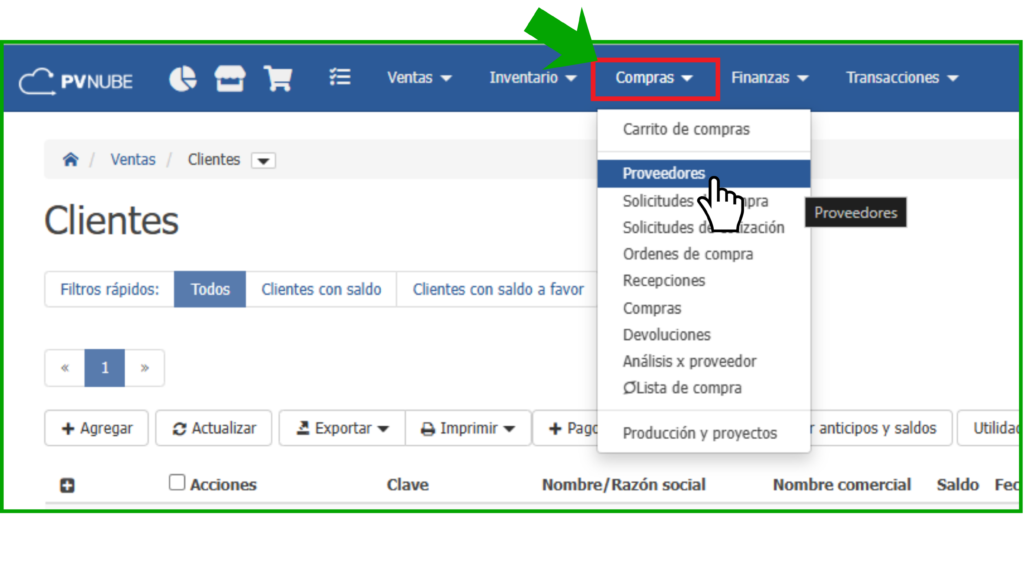1024x576 pixels.
Task: Follow the Ventas breadcrumb link
Action: 133,160
